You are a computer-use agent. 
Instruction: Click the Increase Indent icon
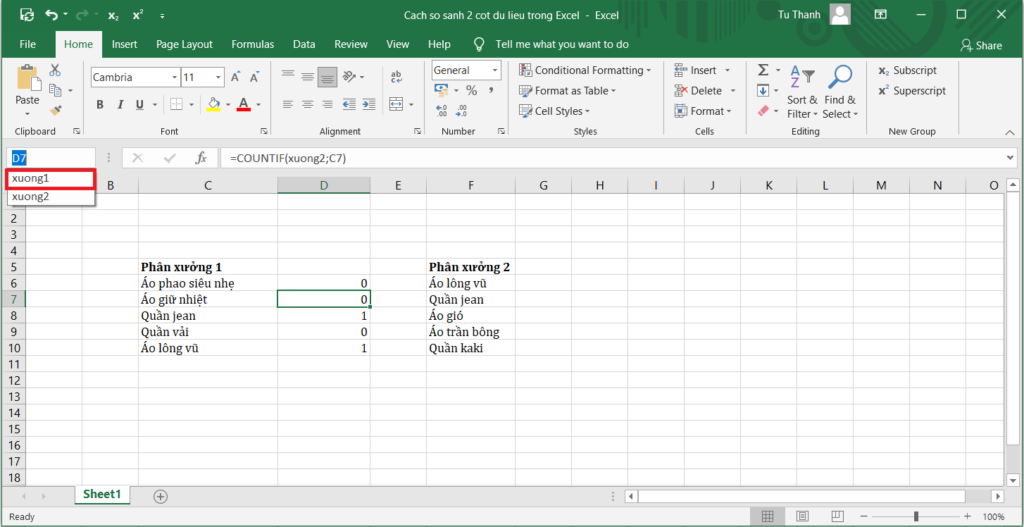tap(368, 104)
